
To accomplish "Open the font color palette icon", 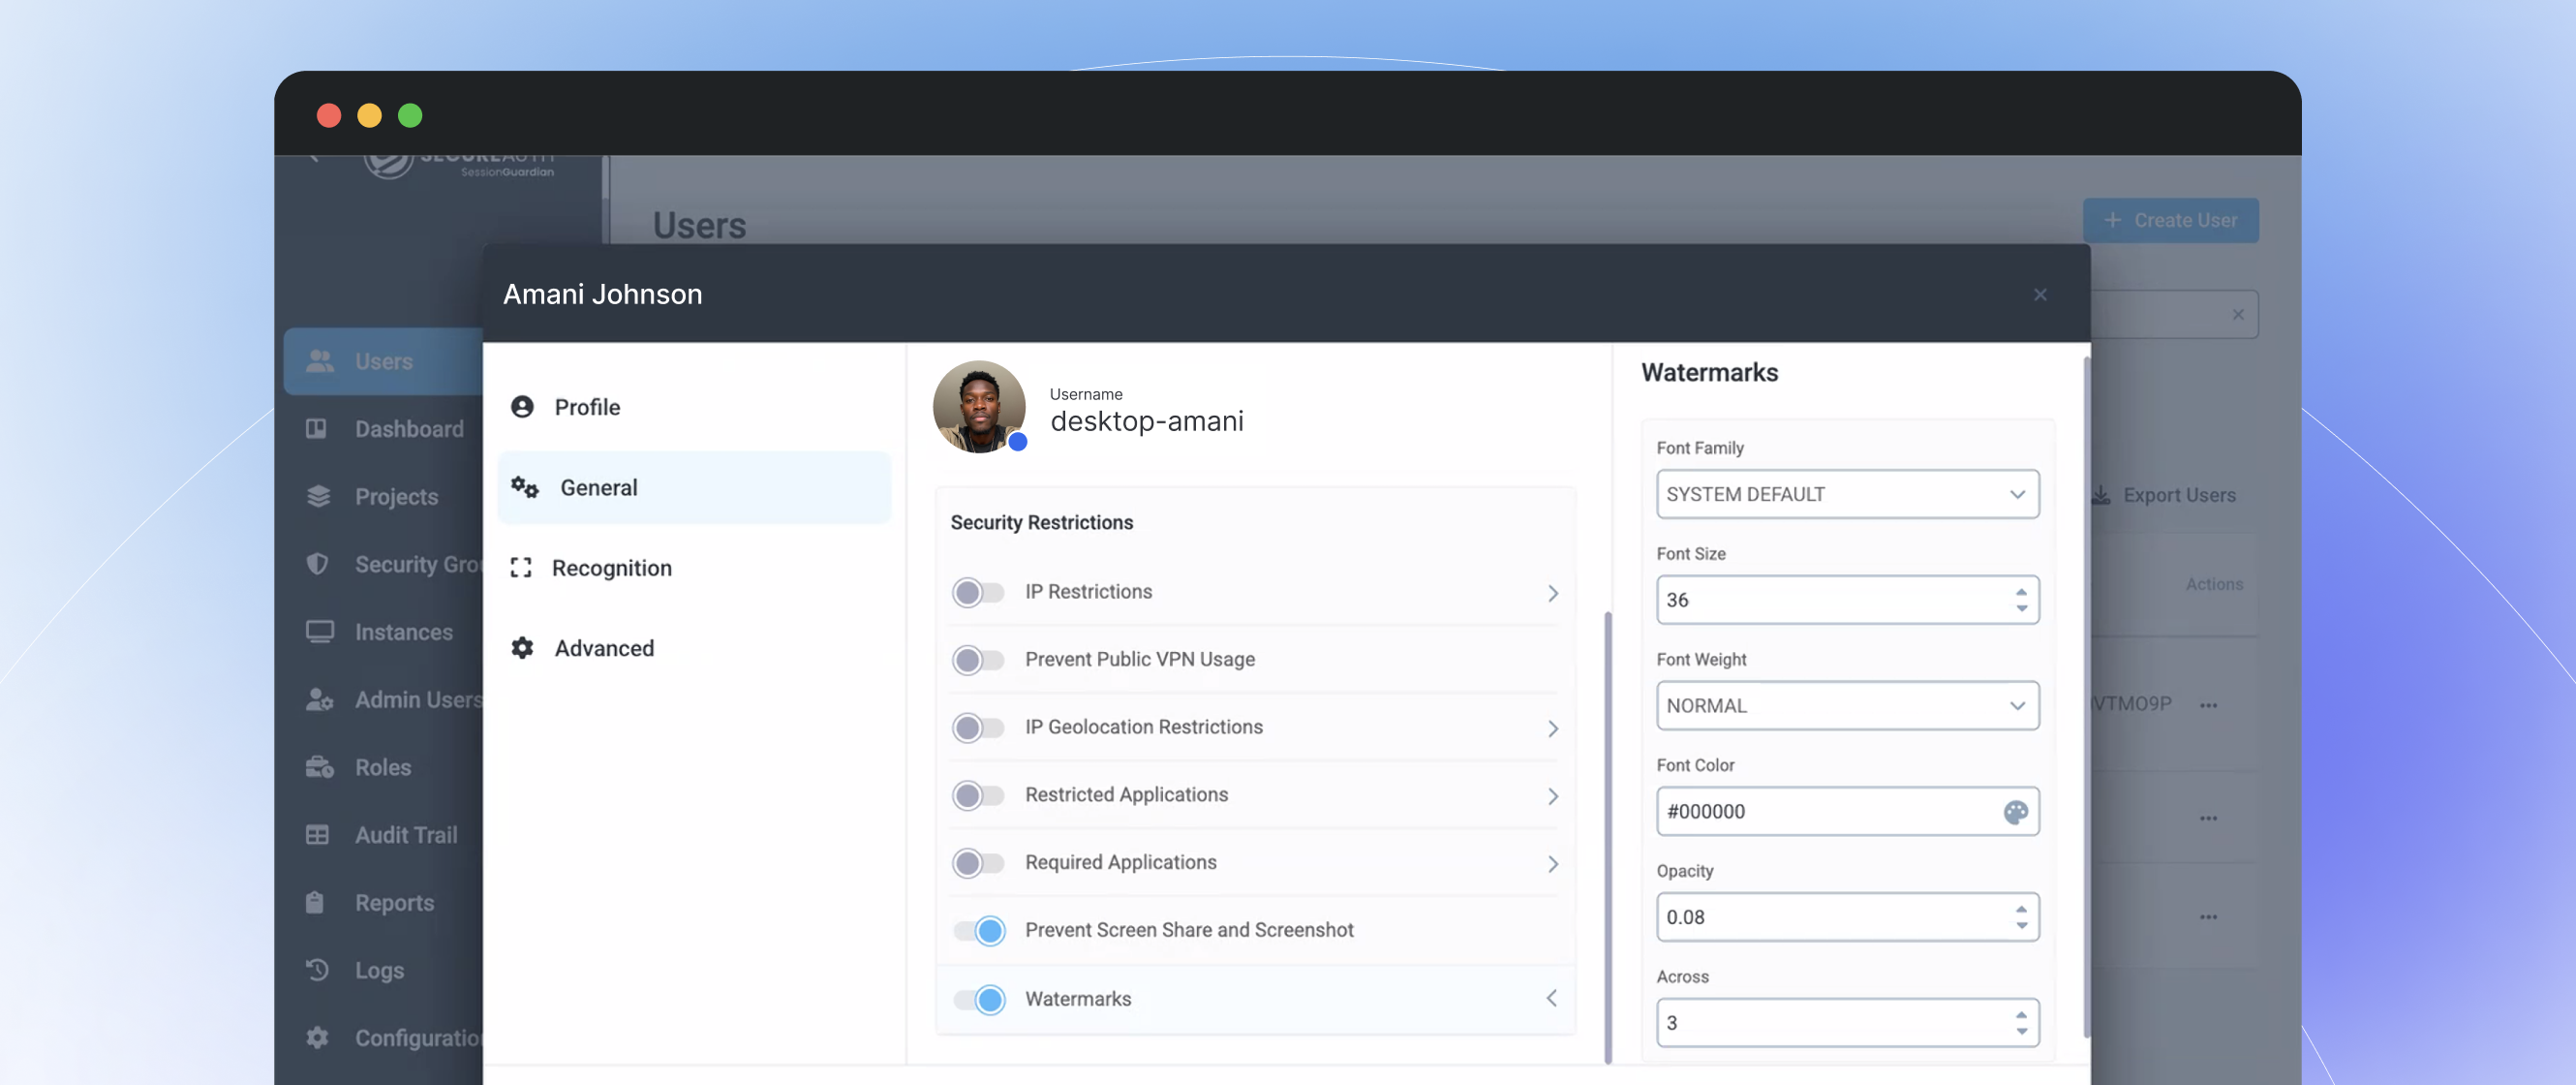I will click(2015, 812).
